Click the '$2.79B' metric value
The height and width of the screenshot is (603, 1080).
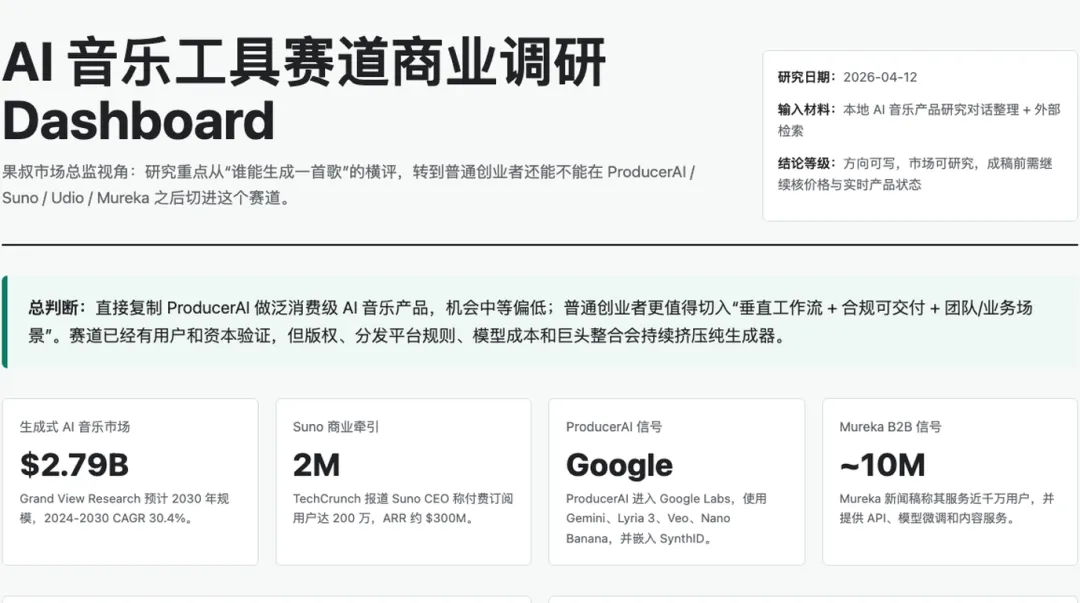74,464
